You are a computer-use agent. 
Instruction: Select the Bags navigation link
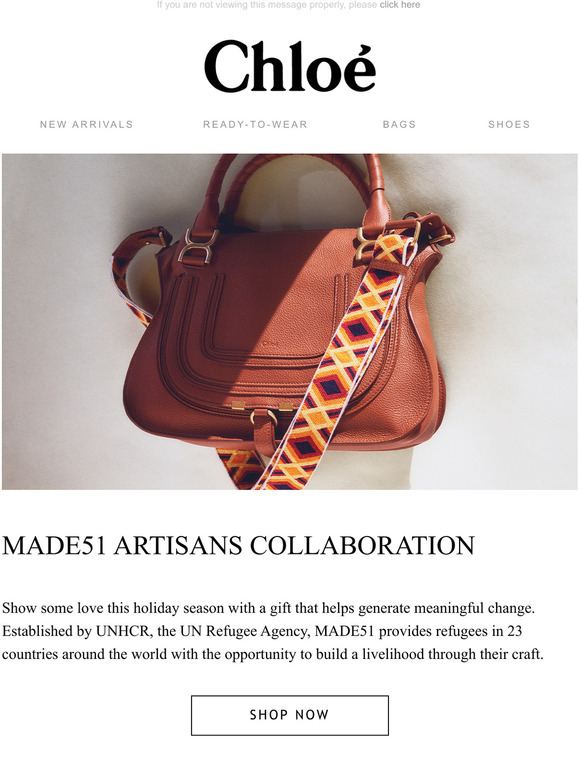[399, 124]
